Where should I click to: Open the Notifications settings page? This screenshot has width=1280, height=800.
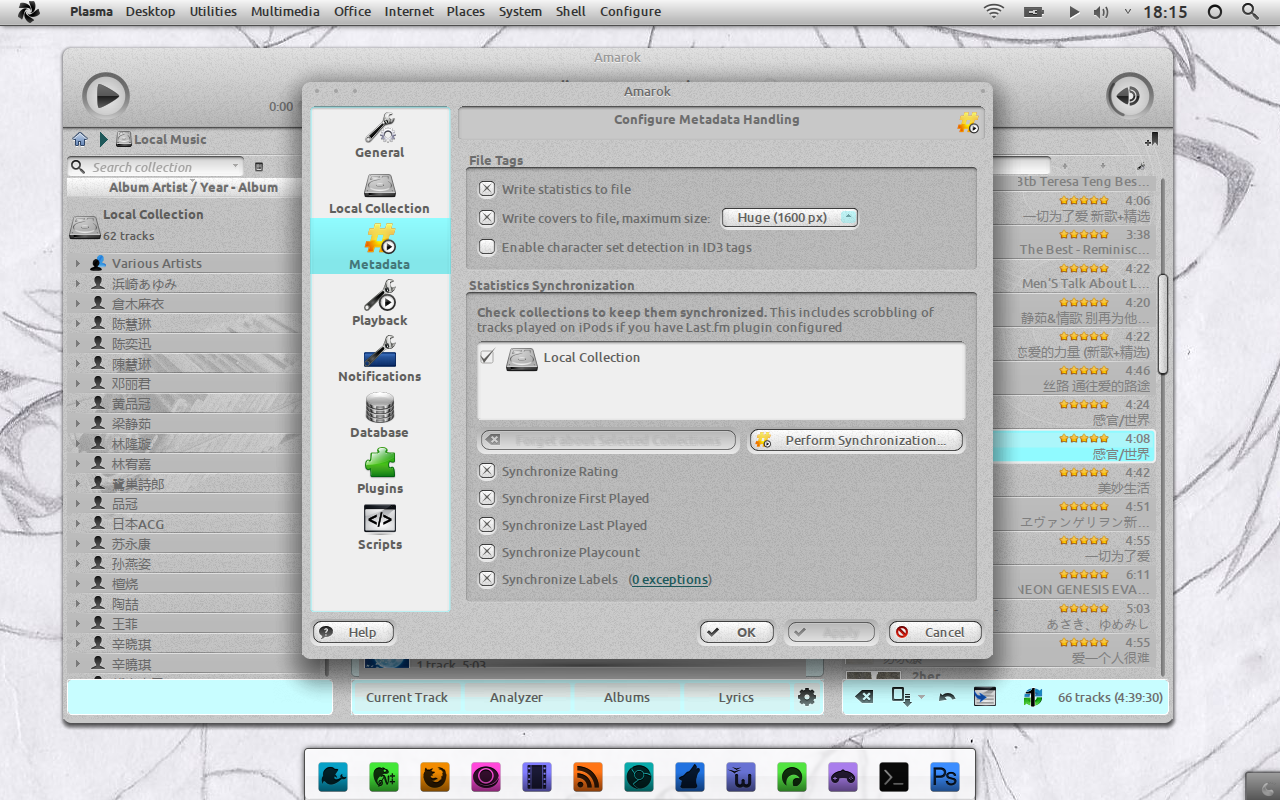(x=380, y=359)
